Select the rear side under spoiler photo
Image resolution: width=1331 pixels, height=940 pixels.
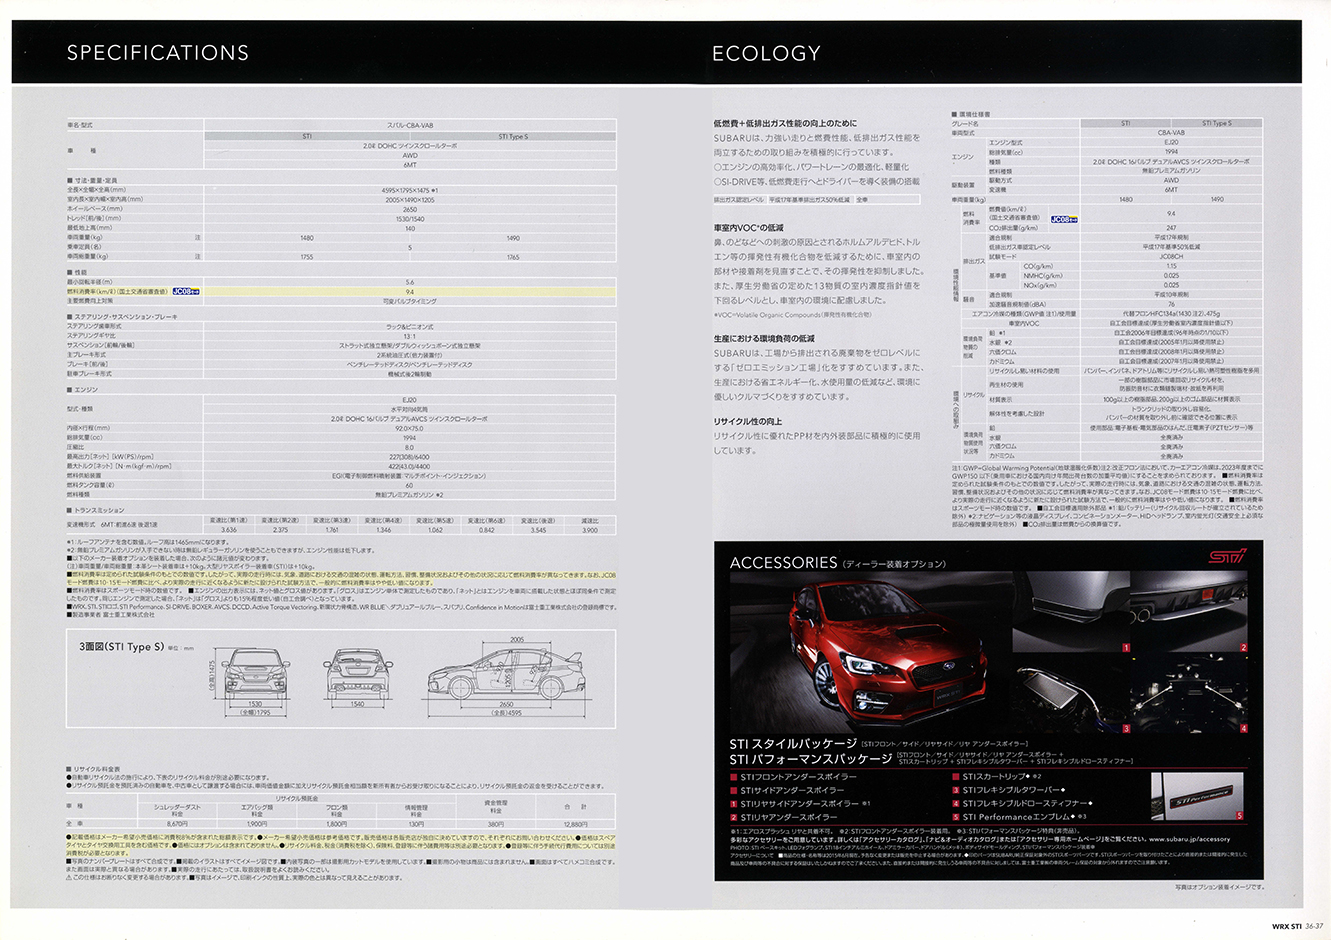1073,612
